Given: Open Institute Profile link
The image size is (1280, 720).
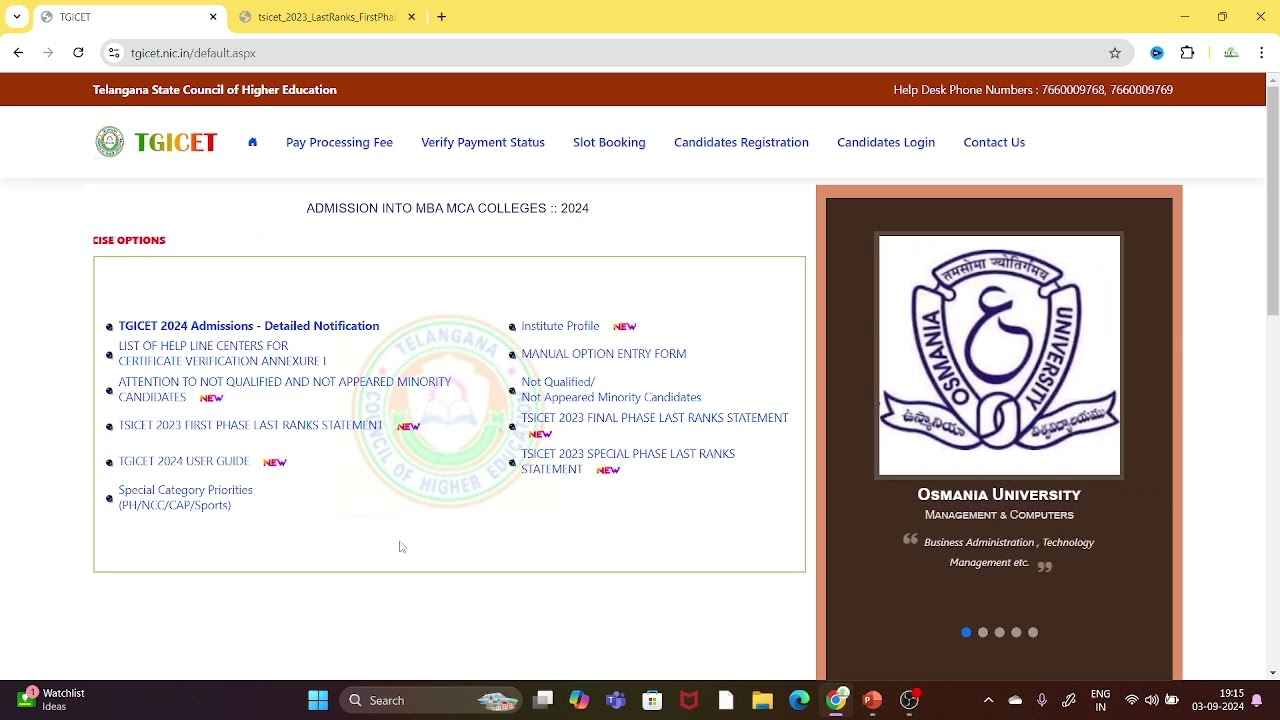Looking at the screenshot, I should tap(560, 326).
